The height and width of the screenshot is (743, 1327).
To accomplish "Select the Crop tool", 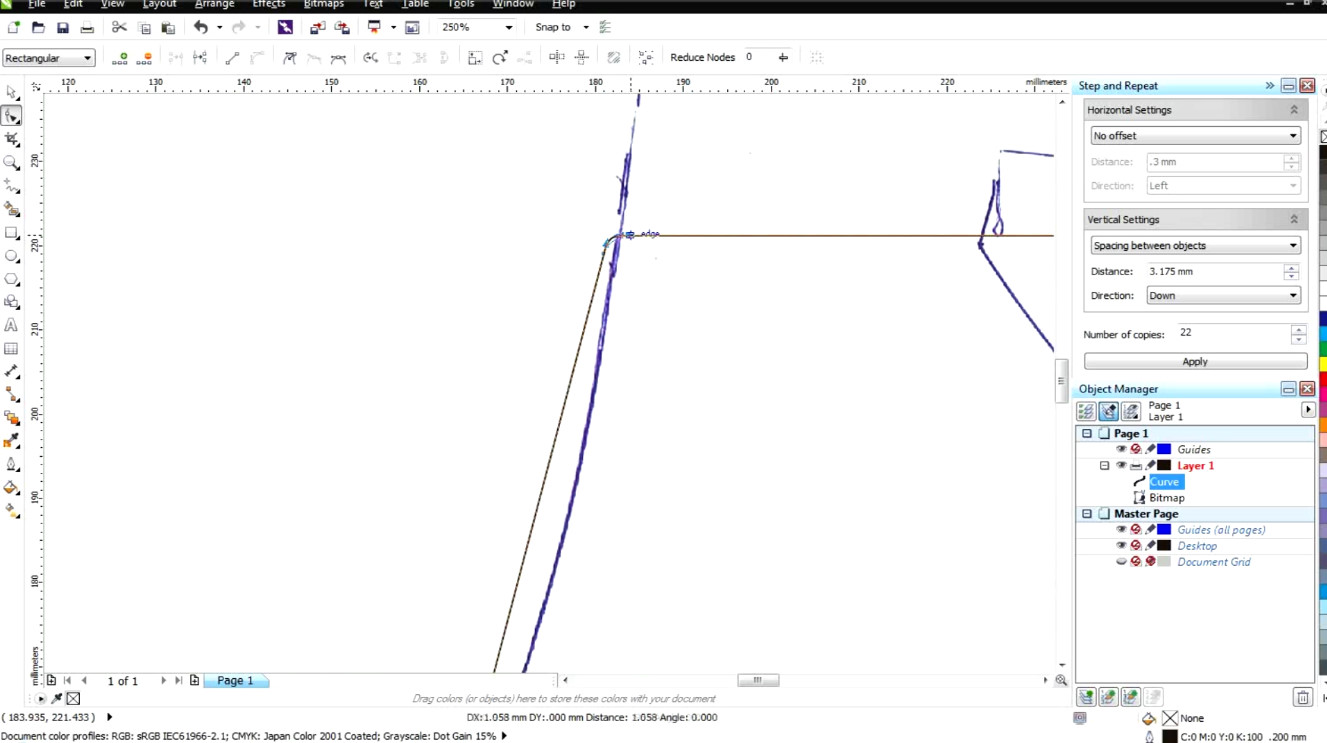I will pos(12,139).
